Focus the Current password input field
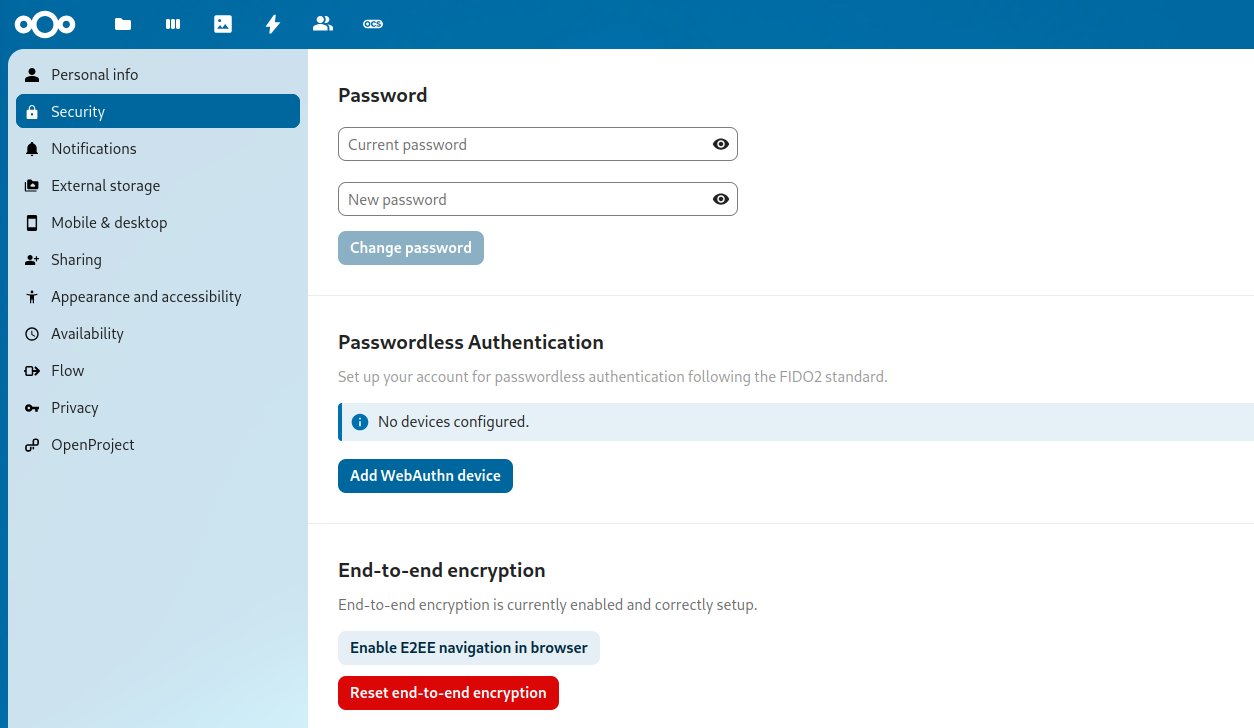The width and height of the screenshot is (1254, 728). [x=522, y=144]
